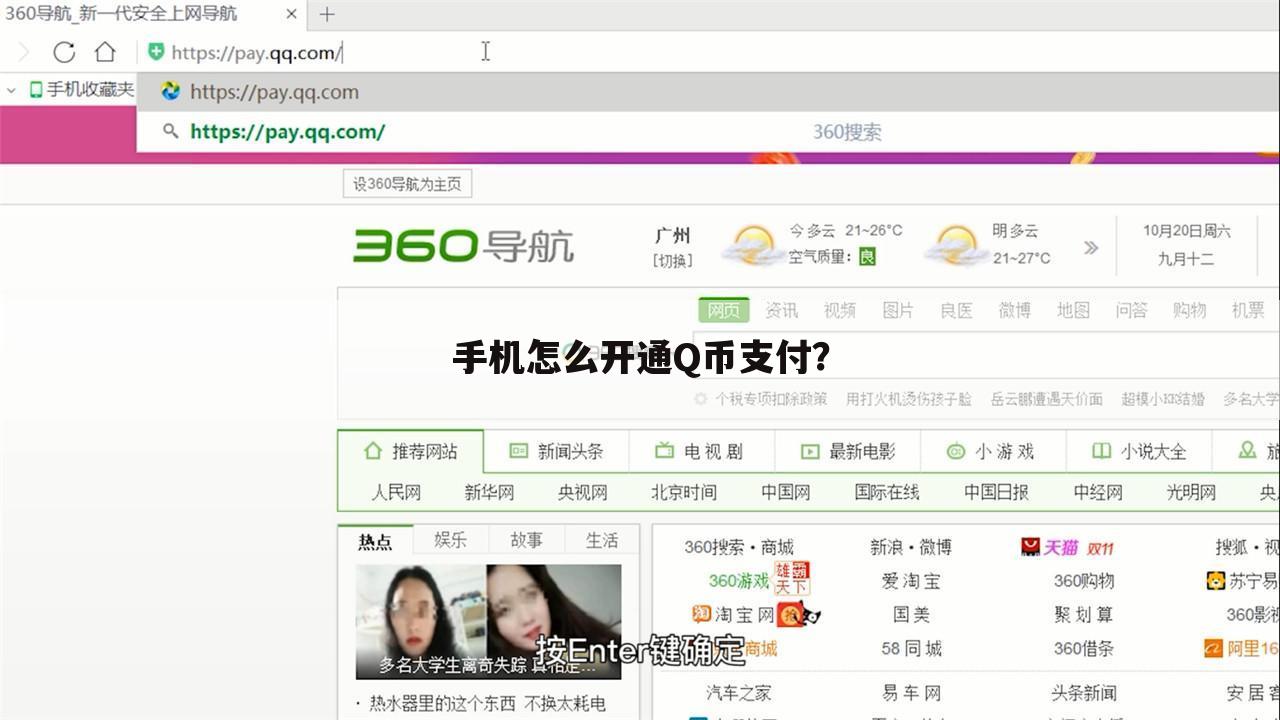Select 360搜索 suggestion for https://pay.qq.com/

(708, 132)
